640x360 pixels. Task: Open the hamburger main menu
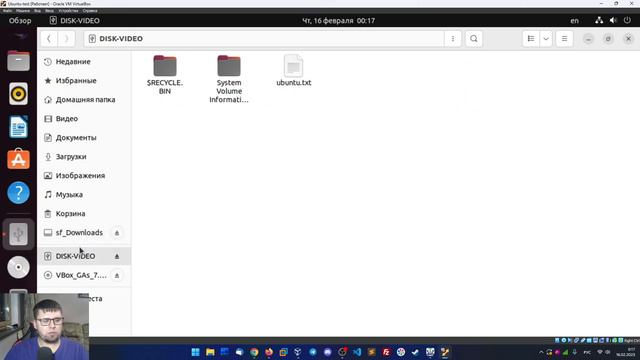click(x=564, y=39)
